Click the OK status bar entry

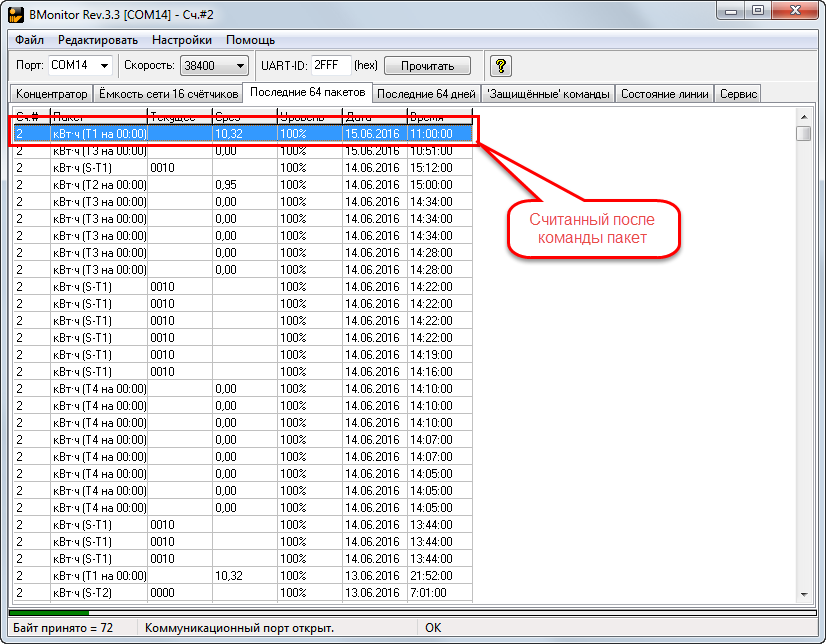click(x=433, y=628)
